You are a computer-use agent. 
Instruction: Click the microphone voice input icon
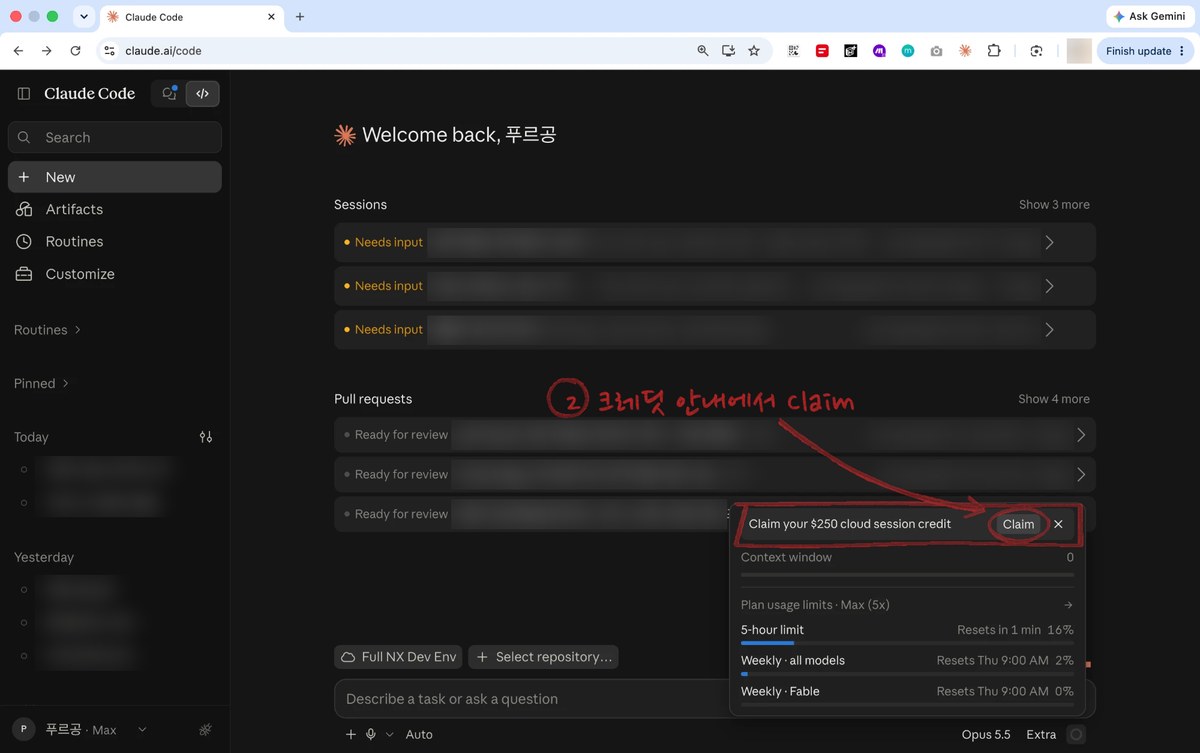(x=371, y=734)
